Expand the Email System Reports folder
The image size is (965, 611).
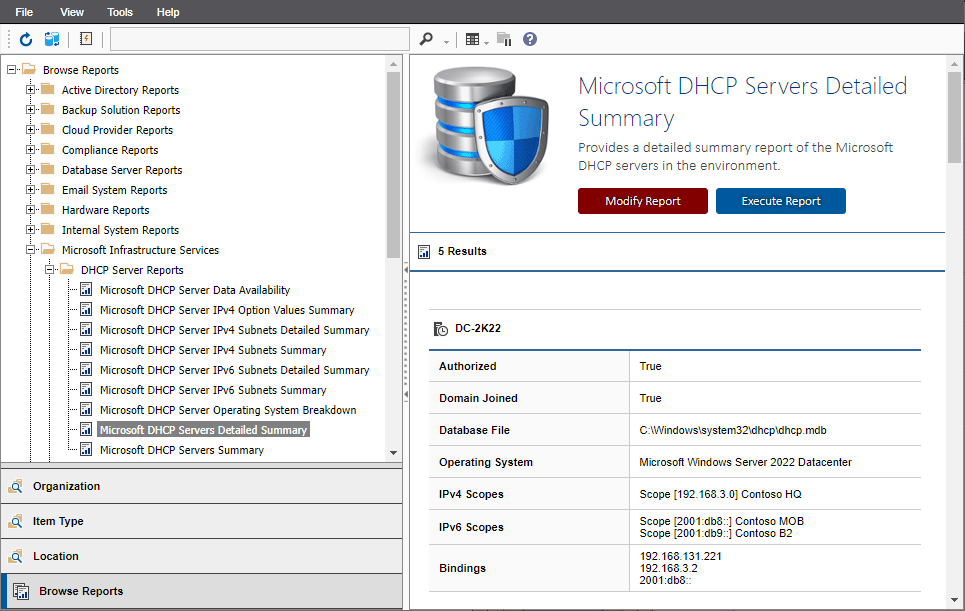30,190
